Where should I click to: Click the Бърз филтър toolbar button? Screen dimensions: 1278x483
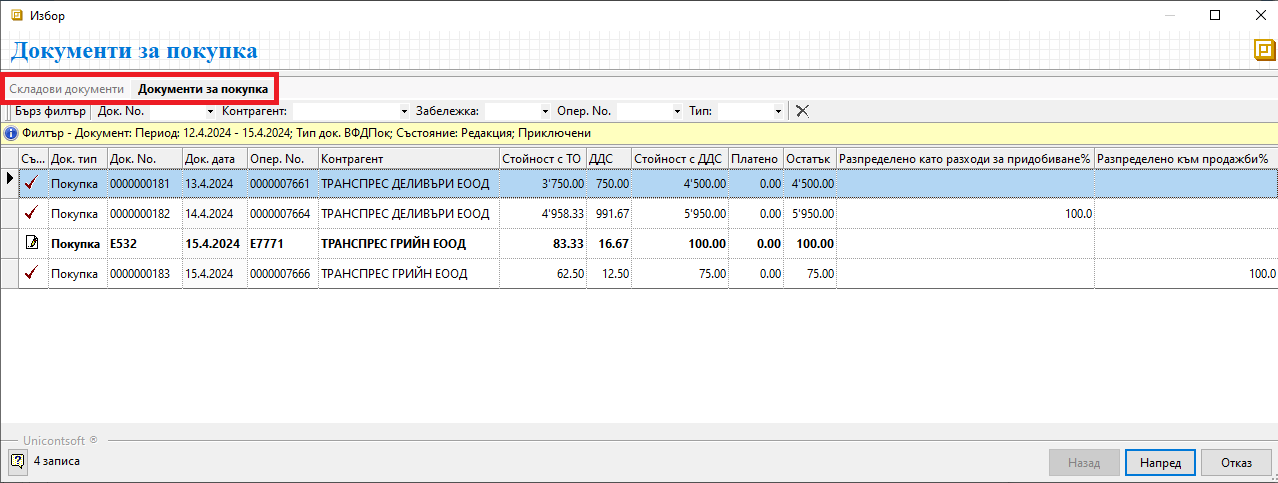tap(50, 111)
